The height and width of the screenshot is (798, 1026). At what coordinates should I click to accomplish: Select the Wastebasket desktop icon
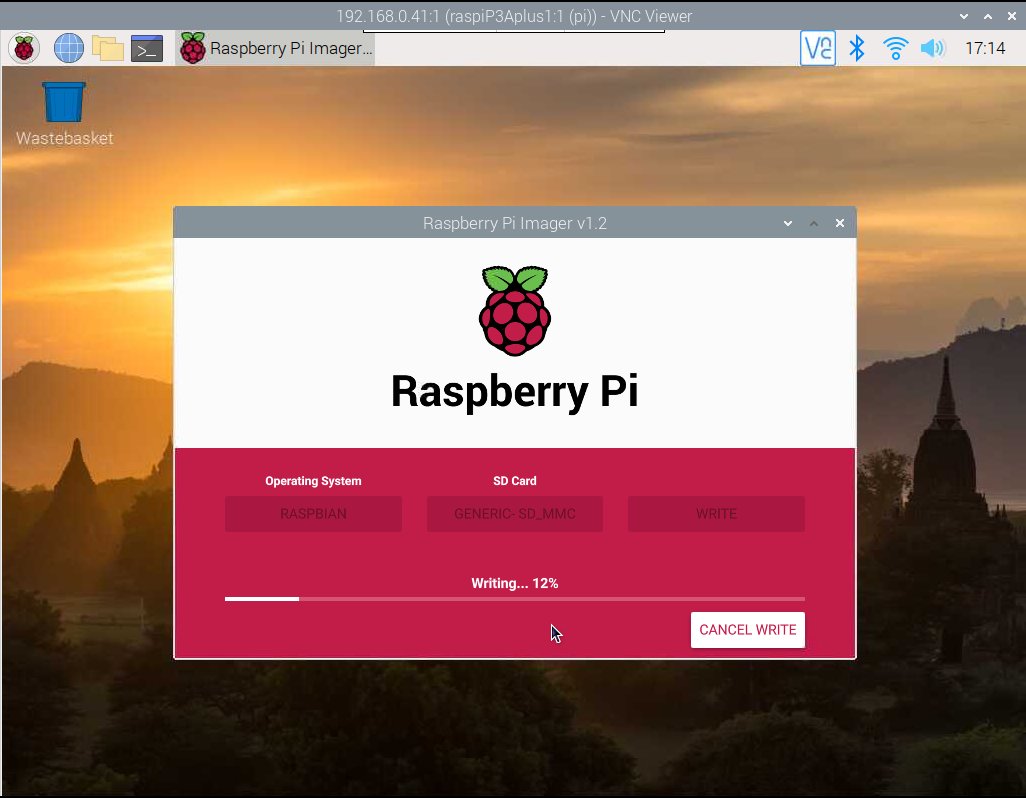pos(64,114)
